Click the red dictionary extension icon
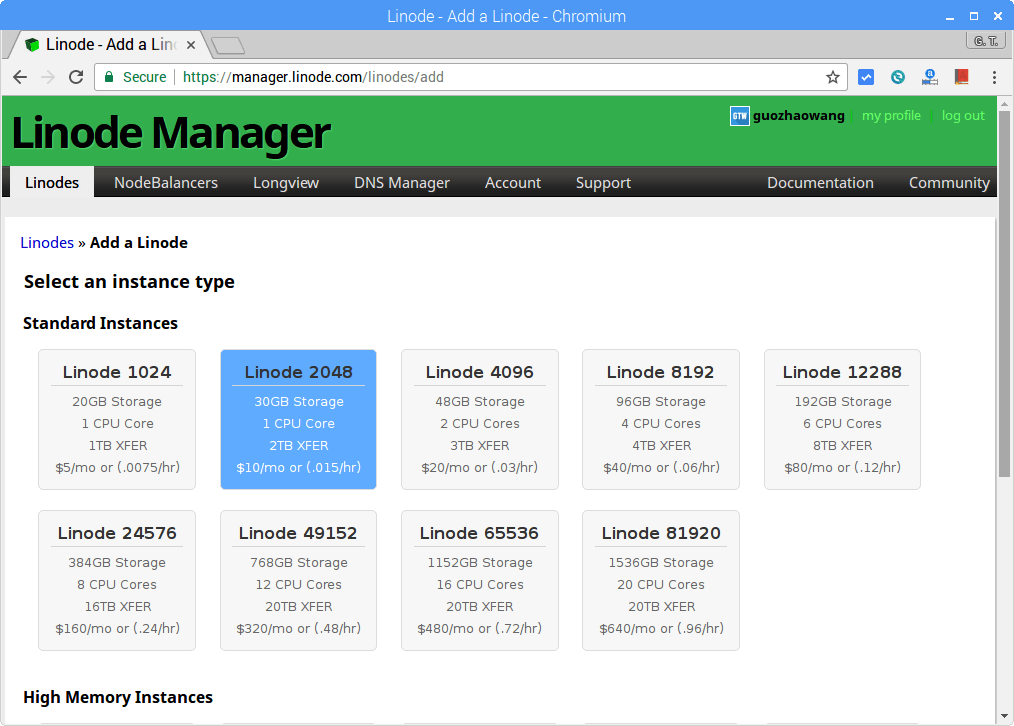Screen dimensions: 1014x726 [961, 77]
